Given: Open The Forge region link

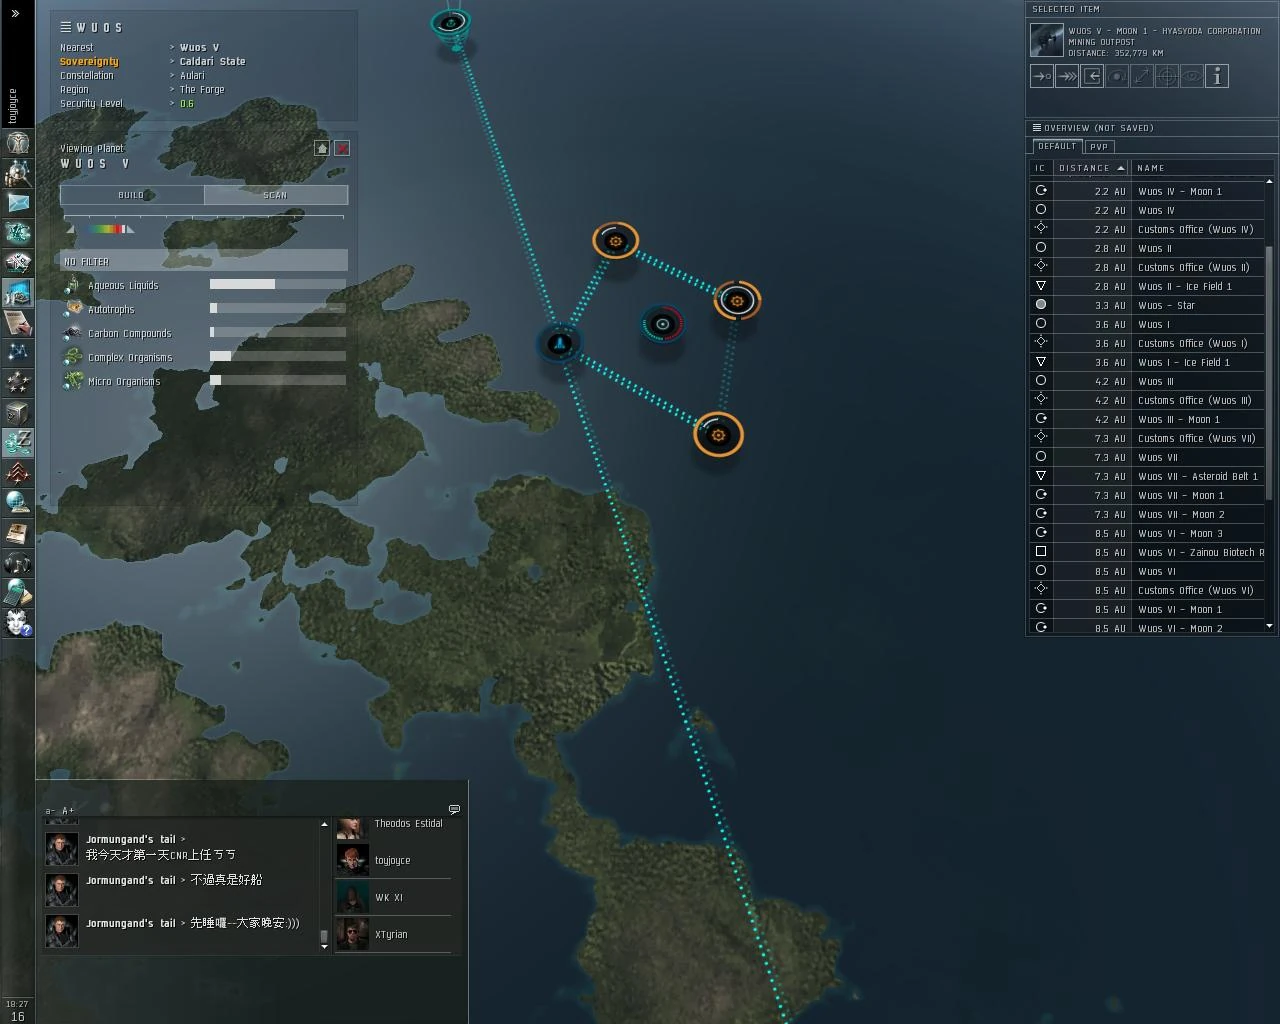Looking at the screenshot, I should pyautogui.click(x=202, y=89).
